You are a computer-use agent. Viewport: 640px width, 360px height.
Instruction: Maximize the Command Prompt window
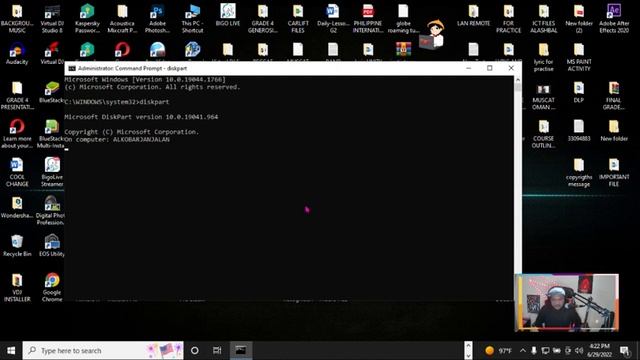tap(490, 68)
